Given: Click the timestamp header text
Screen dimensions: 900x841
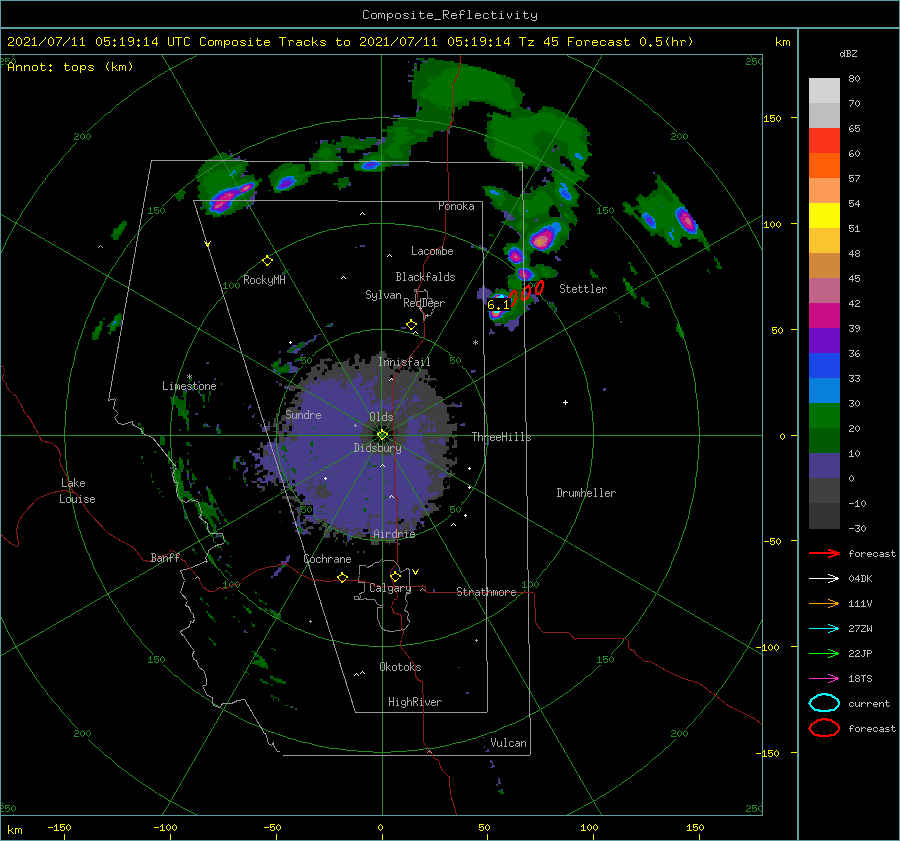Looking at the screenshot, I should click(350, 42).
